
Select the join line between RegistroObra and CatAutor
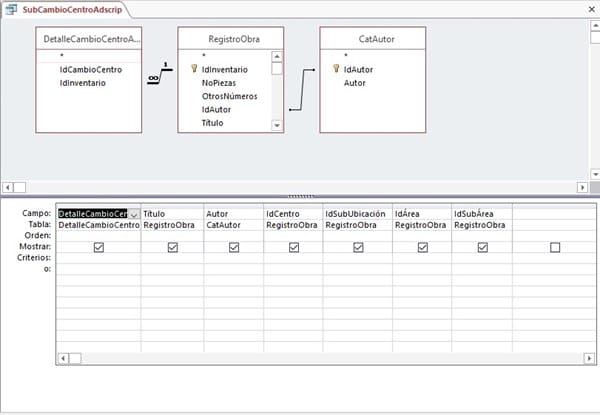tap(302, 90)
